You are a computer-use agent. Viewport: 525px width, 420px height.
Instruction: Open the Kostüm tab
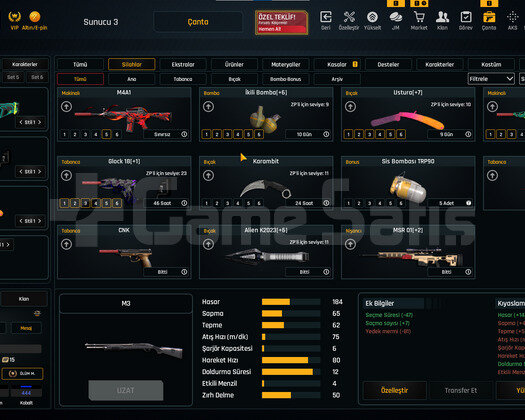(491, 64)
